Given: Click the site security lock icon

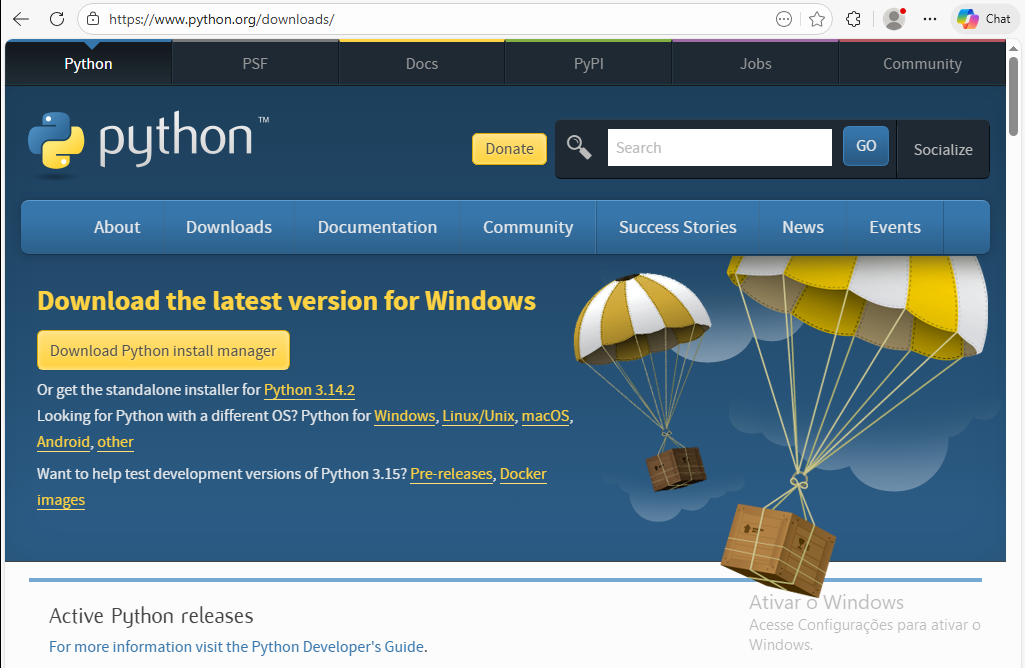Looking at the screenshot, I should 94,18.
